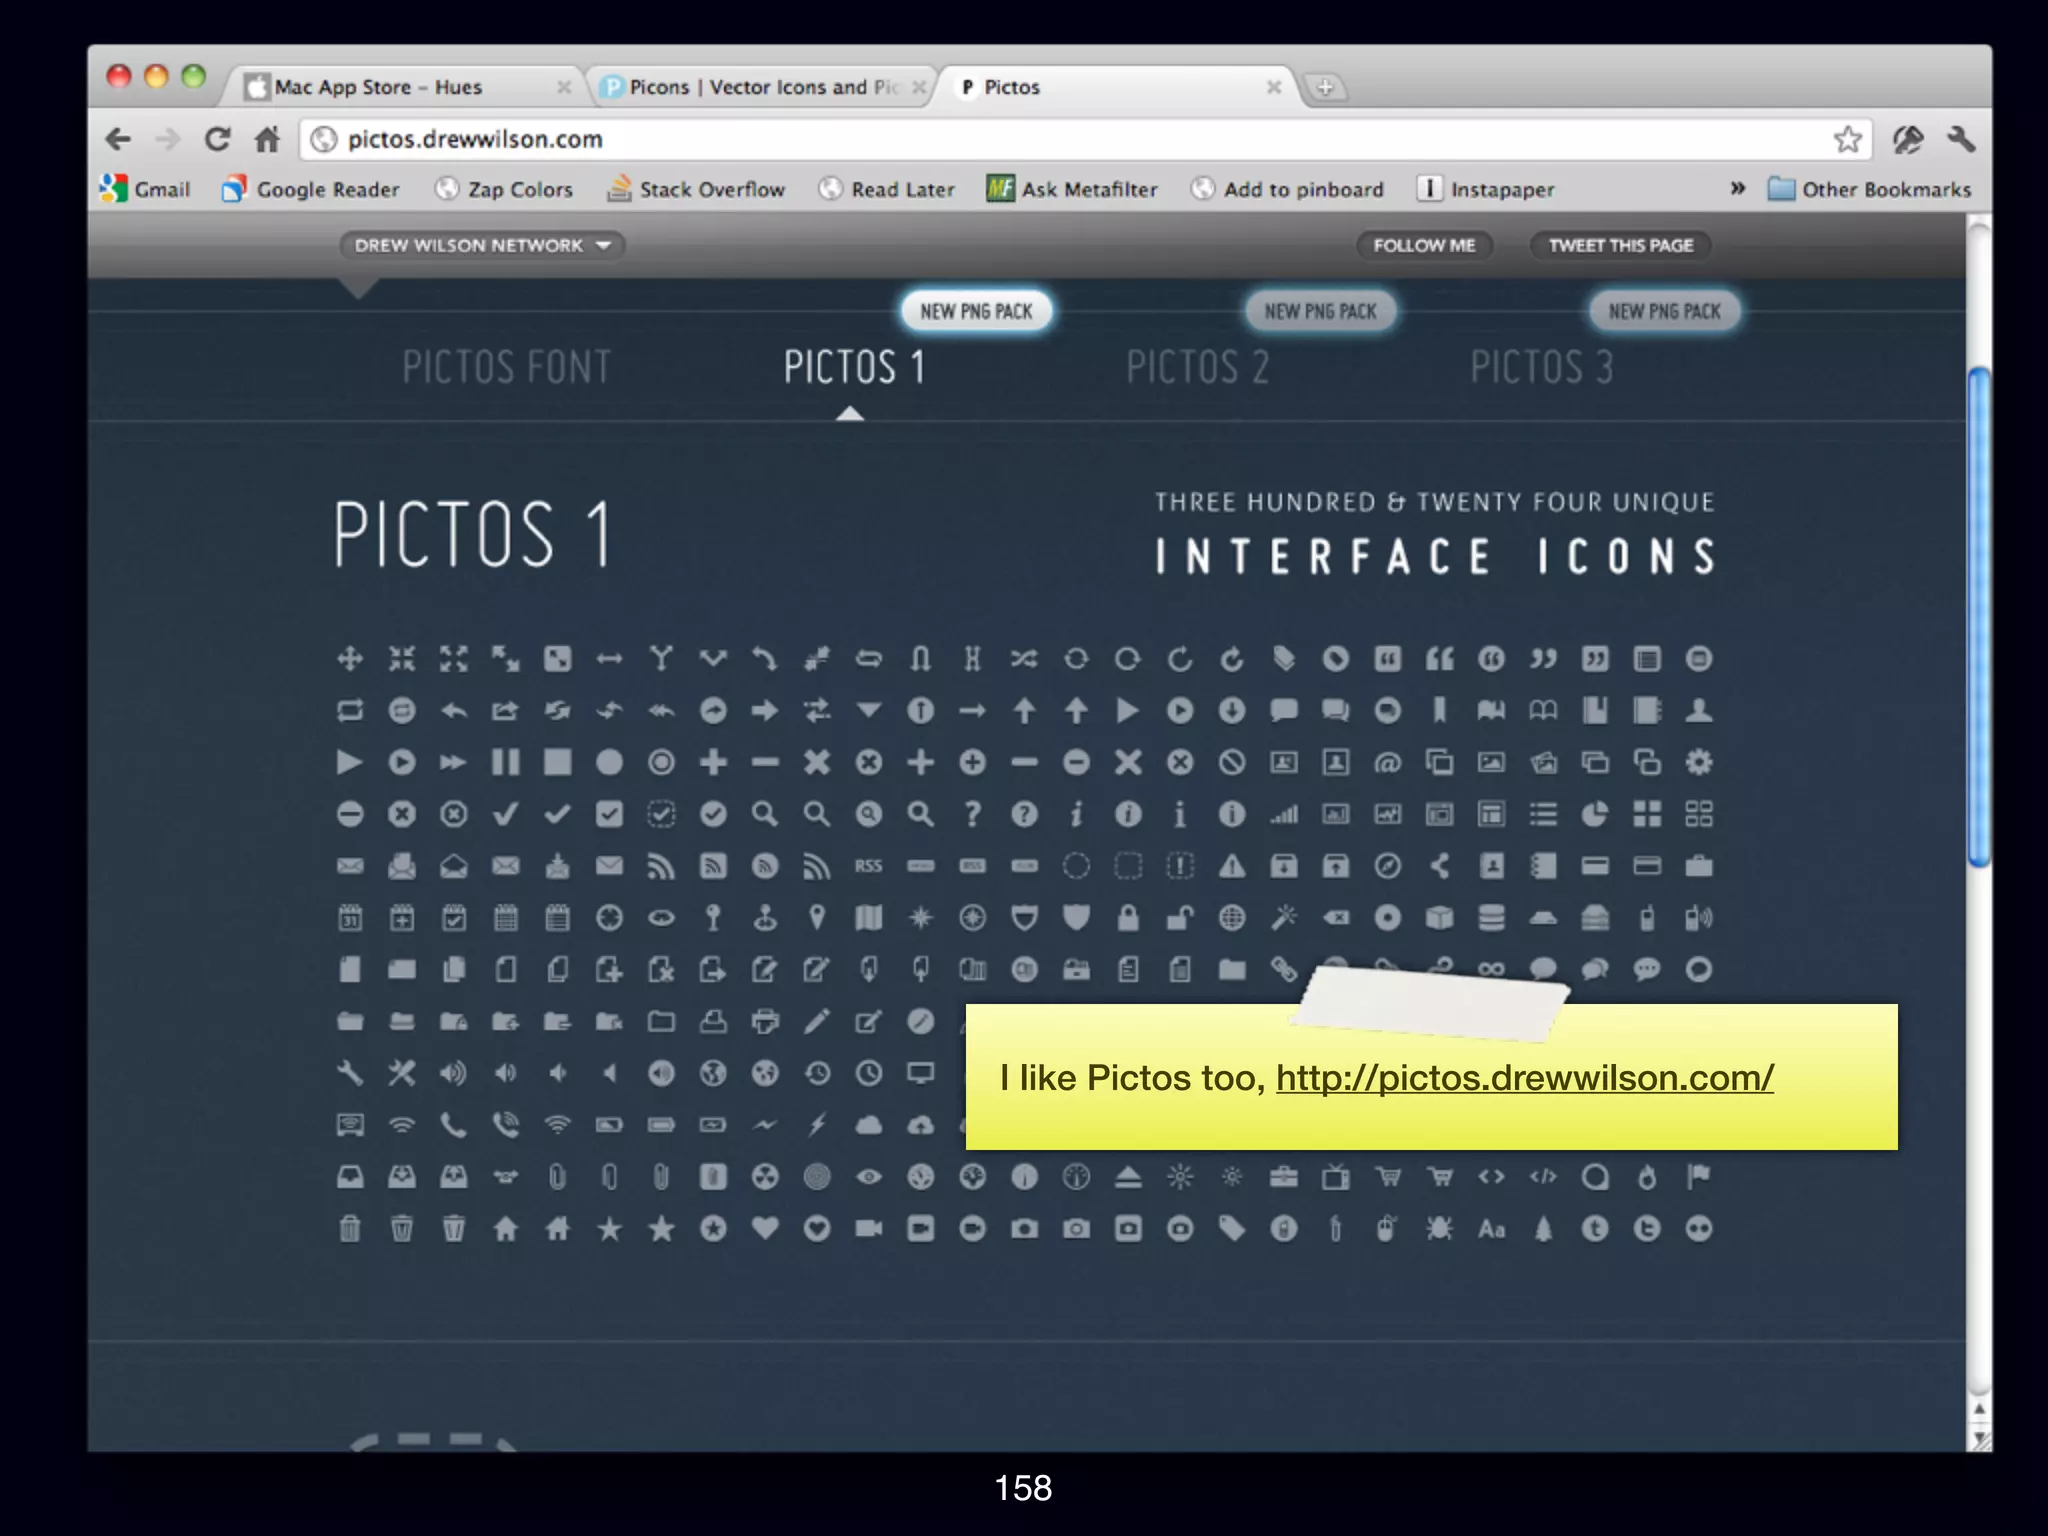Click the four-way move arrows icon
2048x1536 pixels.
(350, 658)
